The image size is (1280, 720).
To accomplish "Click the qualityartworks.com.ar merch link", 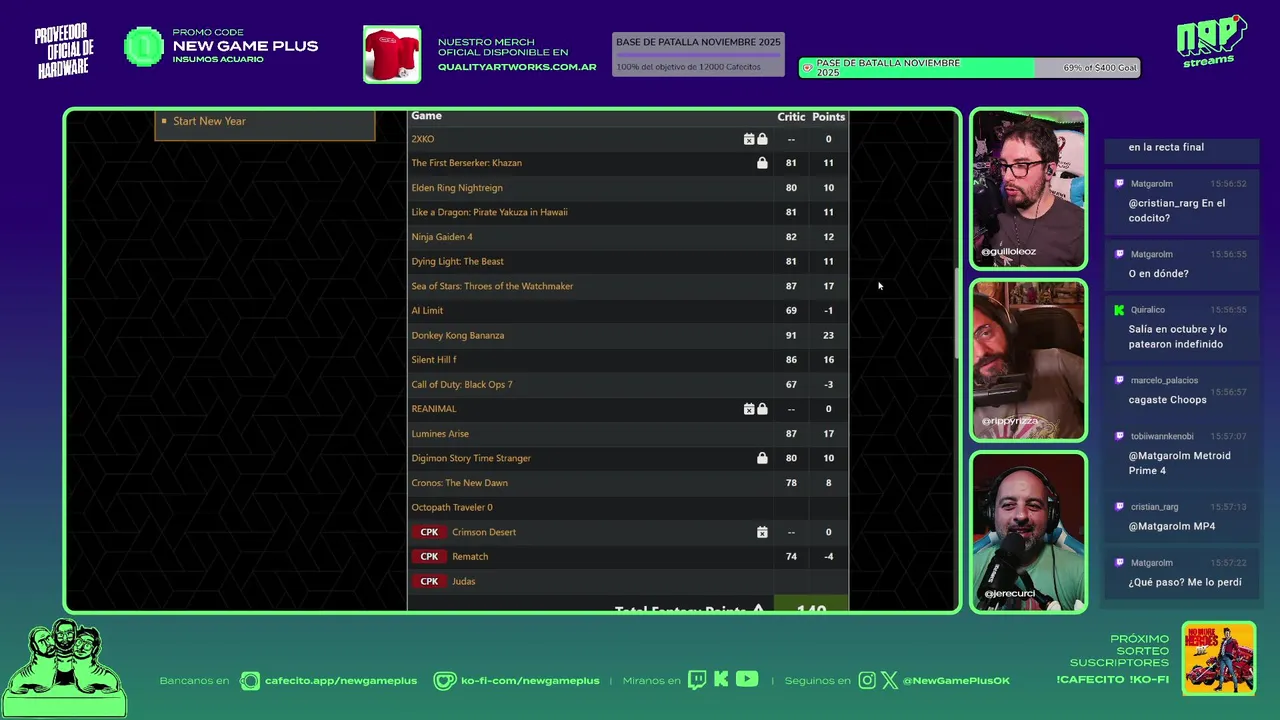I will click(x=517, y=67).
